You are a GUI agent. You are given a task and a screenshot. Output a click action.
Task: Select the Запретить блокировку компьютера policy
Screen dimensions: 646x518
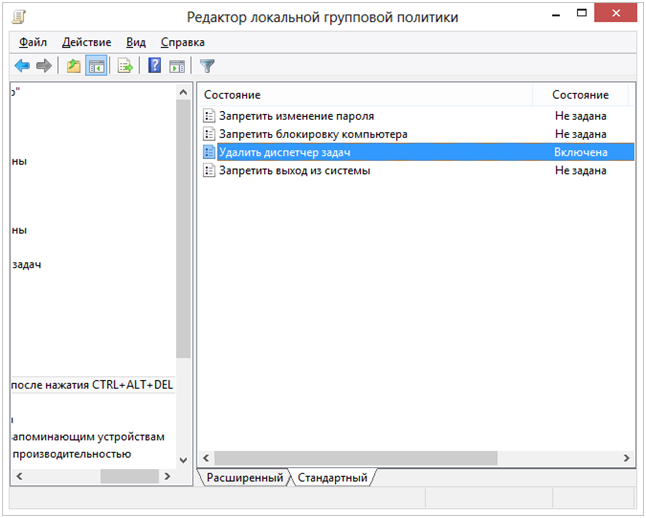click(313, 134)
